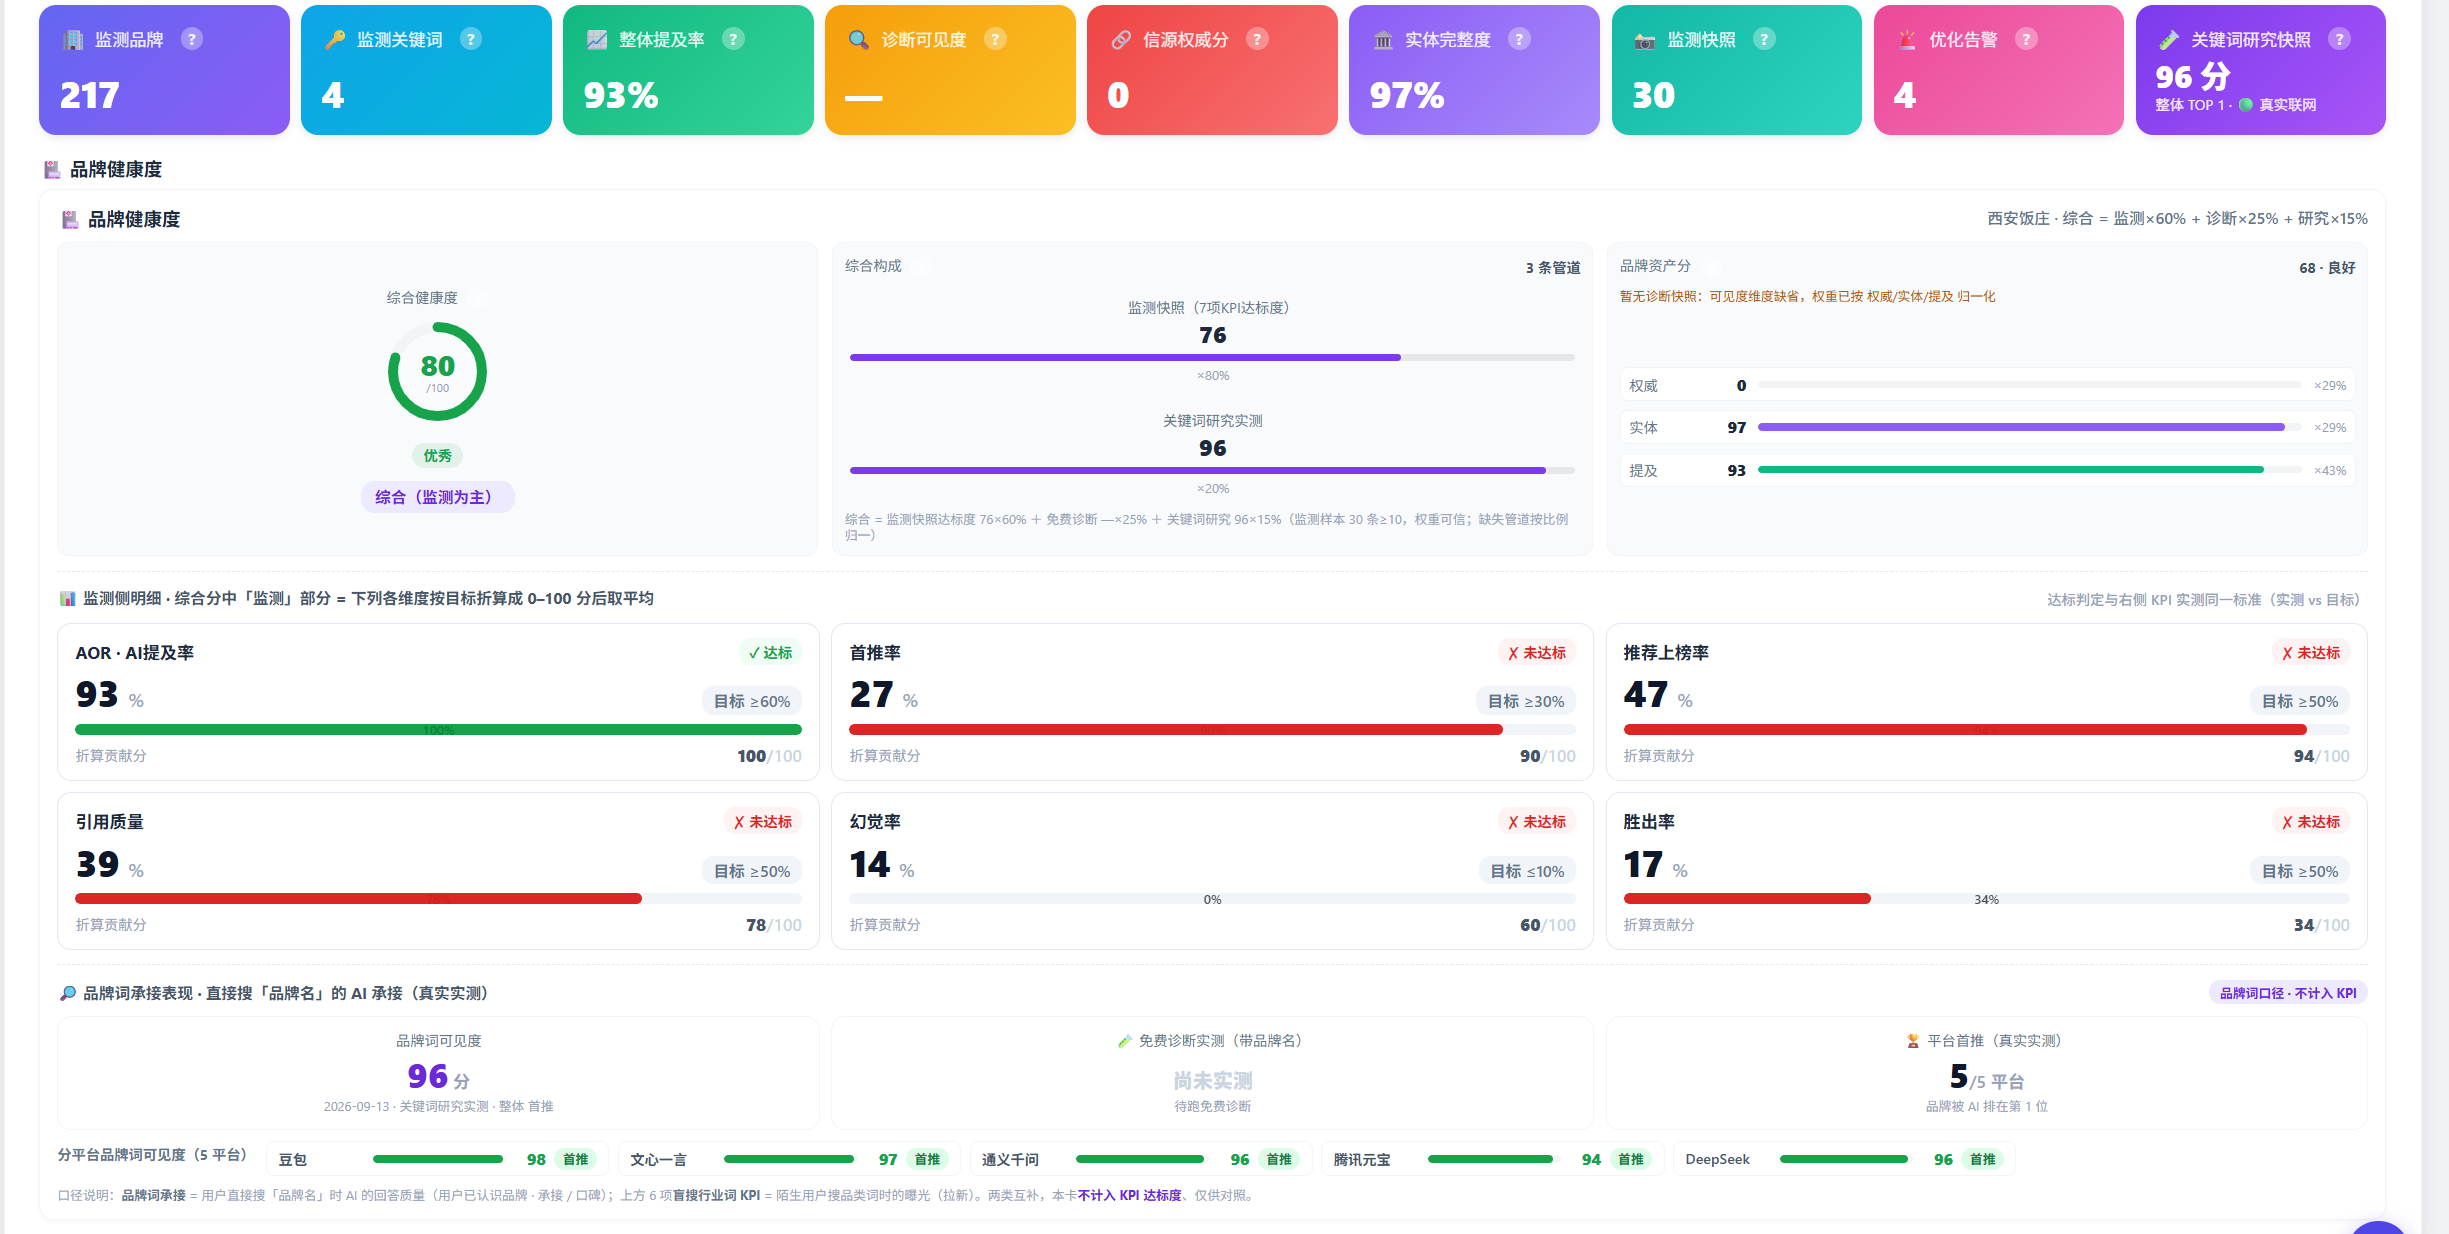Click the 综合（监测为主）pill button

(x=438, y=497)
